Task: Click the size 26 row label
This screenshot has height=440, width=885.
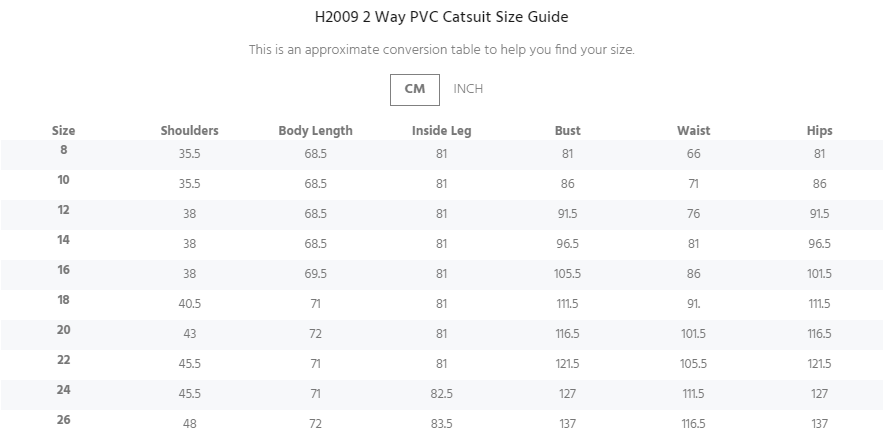Action: [x=64, y=420]
